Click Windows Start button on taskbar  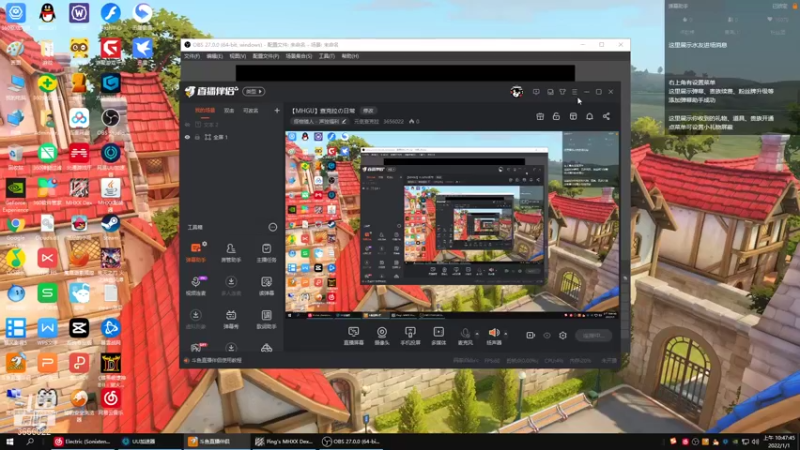[x=9, y=441]
